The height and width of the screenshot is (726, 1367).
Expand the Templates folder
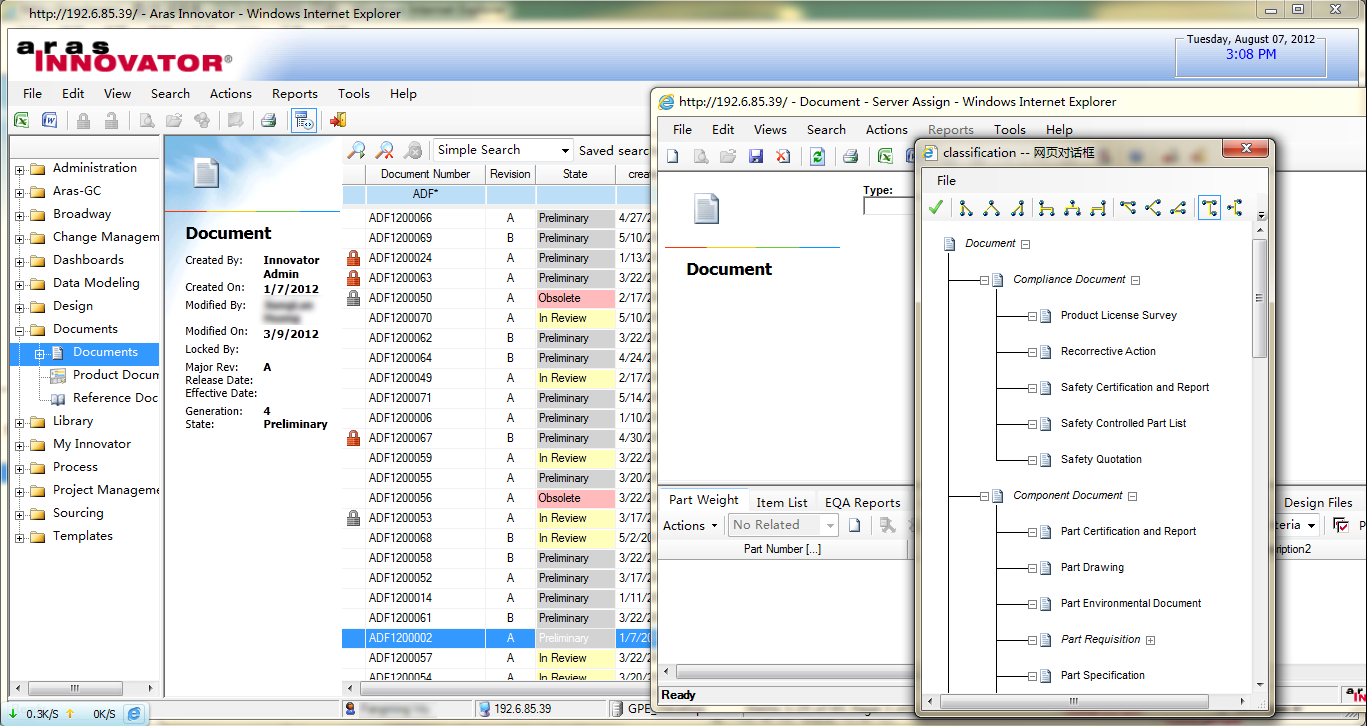coord(19,537)
